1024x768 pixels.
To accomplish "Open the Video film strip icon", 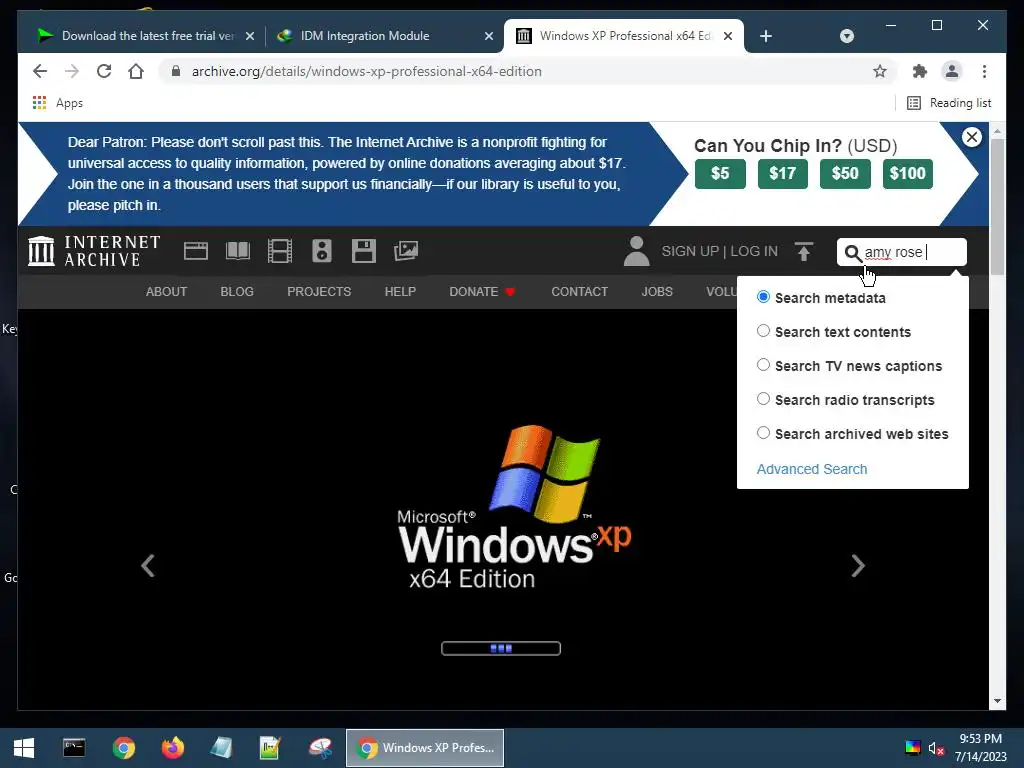I will click(280, 251).
